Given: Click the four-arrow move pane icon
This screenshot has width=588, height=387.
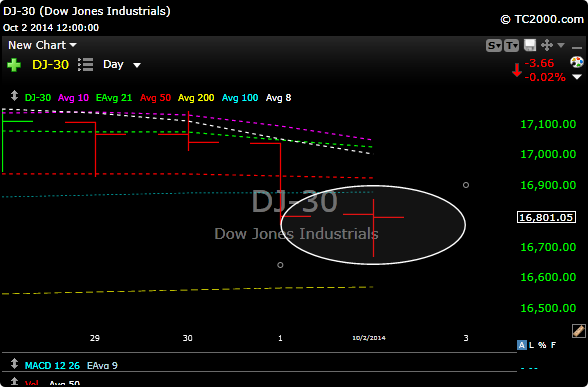Looking at the screenshot, I should pyautogui.click(x=547, y=45).
